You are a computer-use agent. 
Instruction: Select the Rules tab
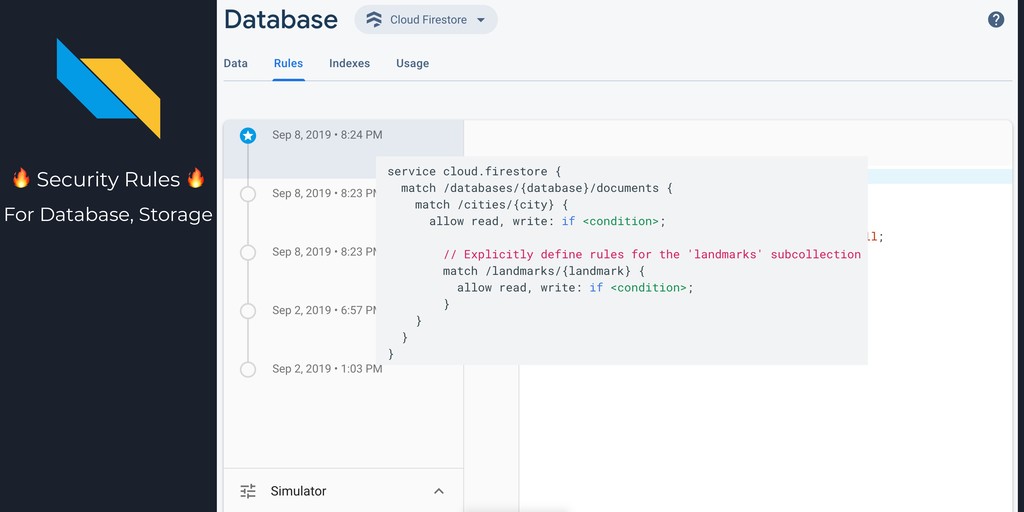pyautogui.click(x=288, y=63)
